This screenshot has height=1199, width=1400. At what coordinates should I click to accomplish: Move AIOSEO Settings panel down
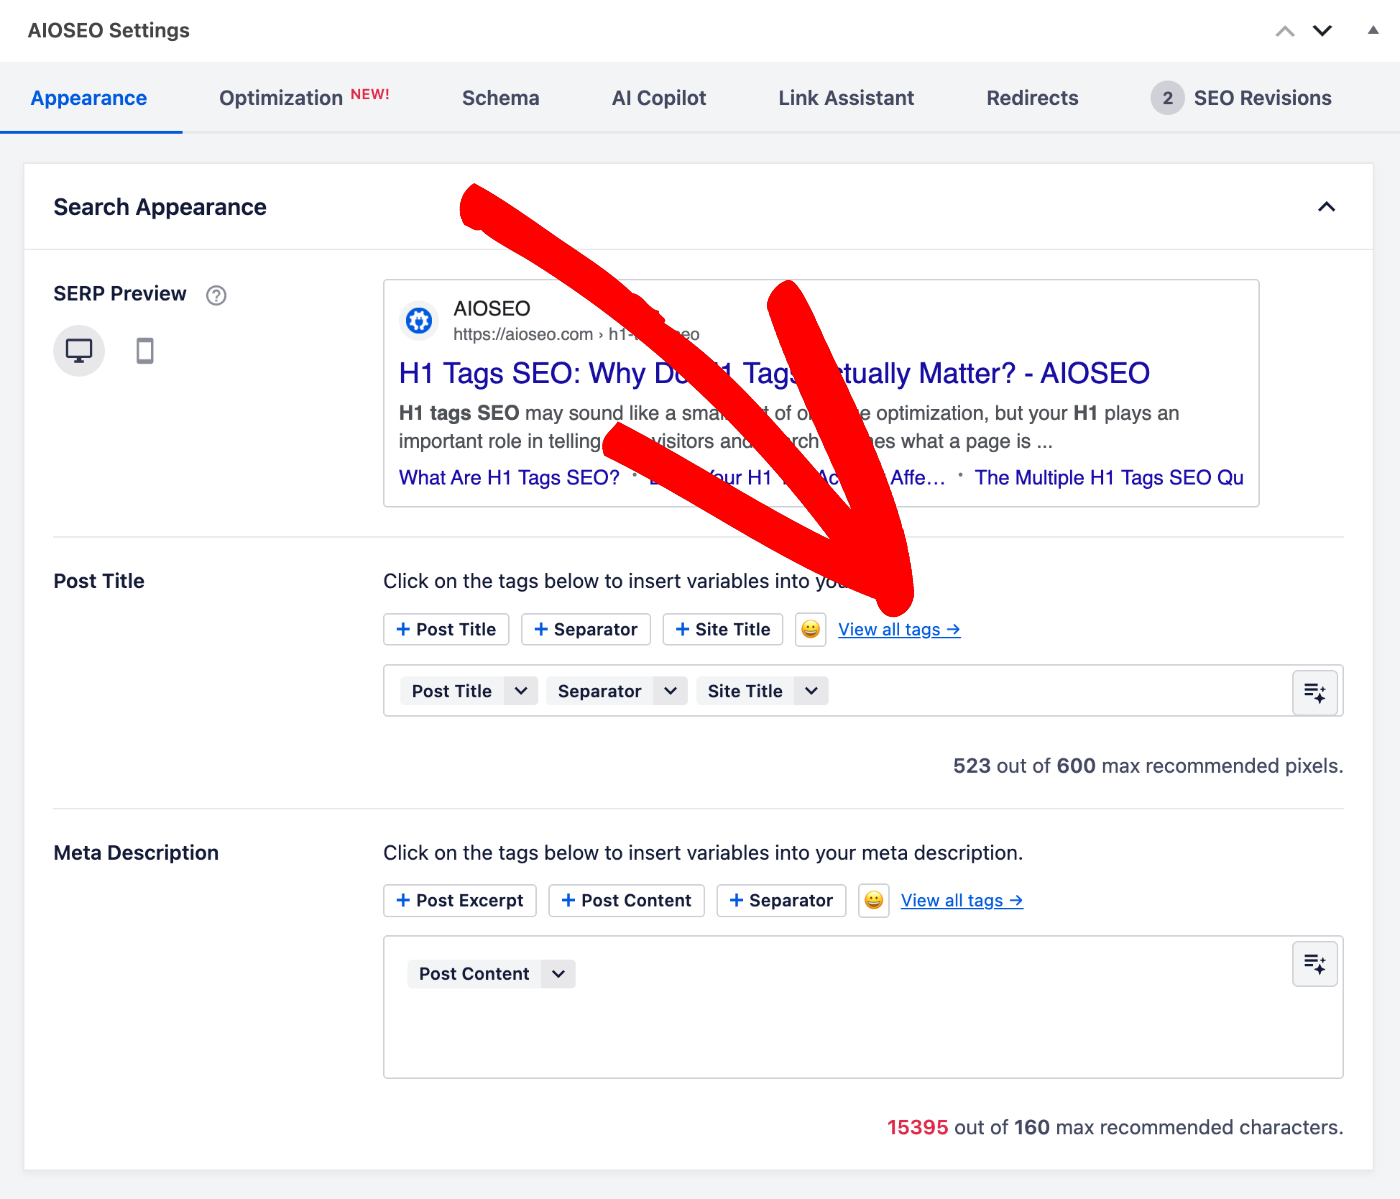coord(1322,31)
